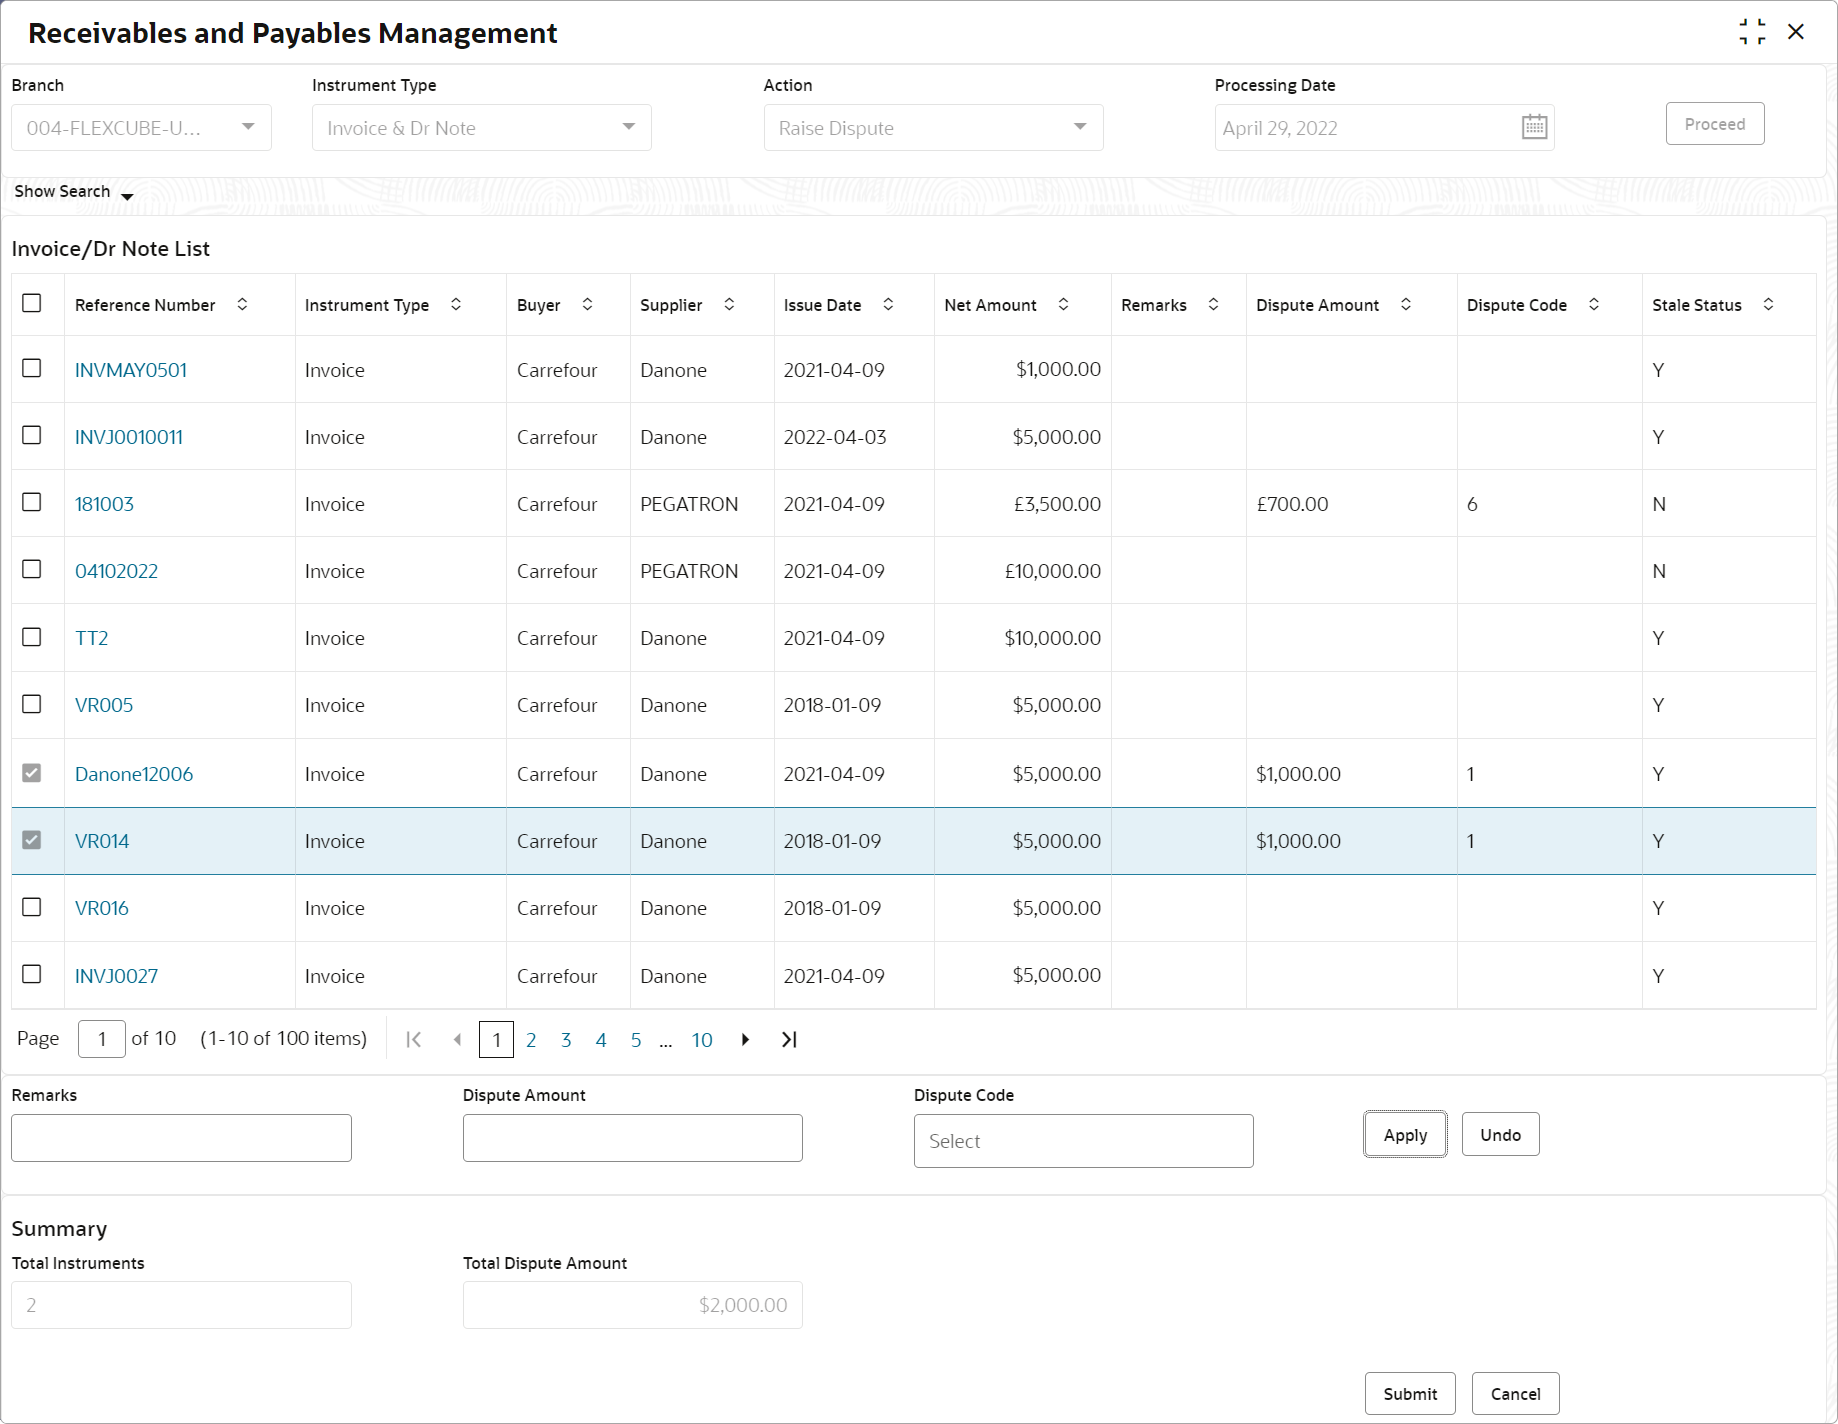Sort by Reference Number column
Screen dimensions: 1838x1424
pos(242,304)
